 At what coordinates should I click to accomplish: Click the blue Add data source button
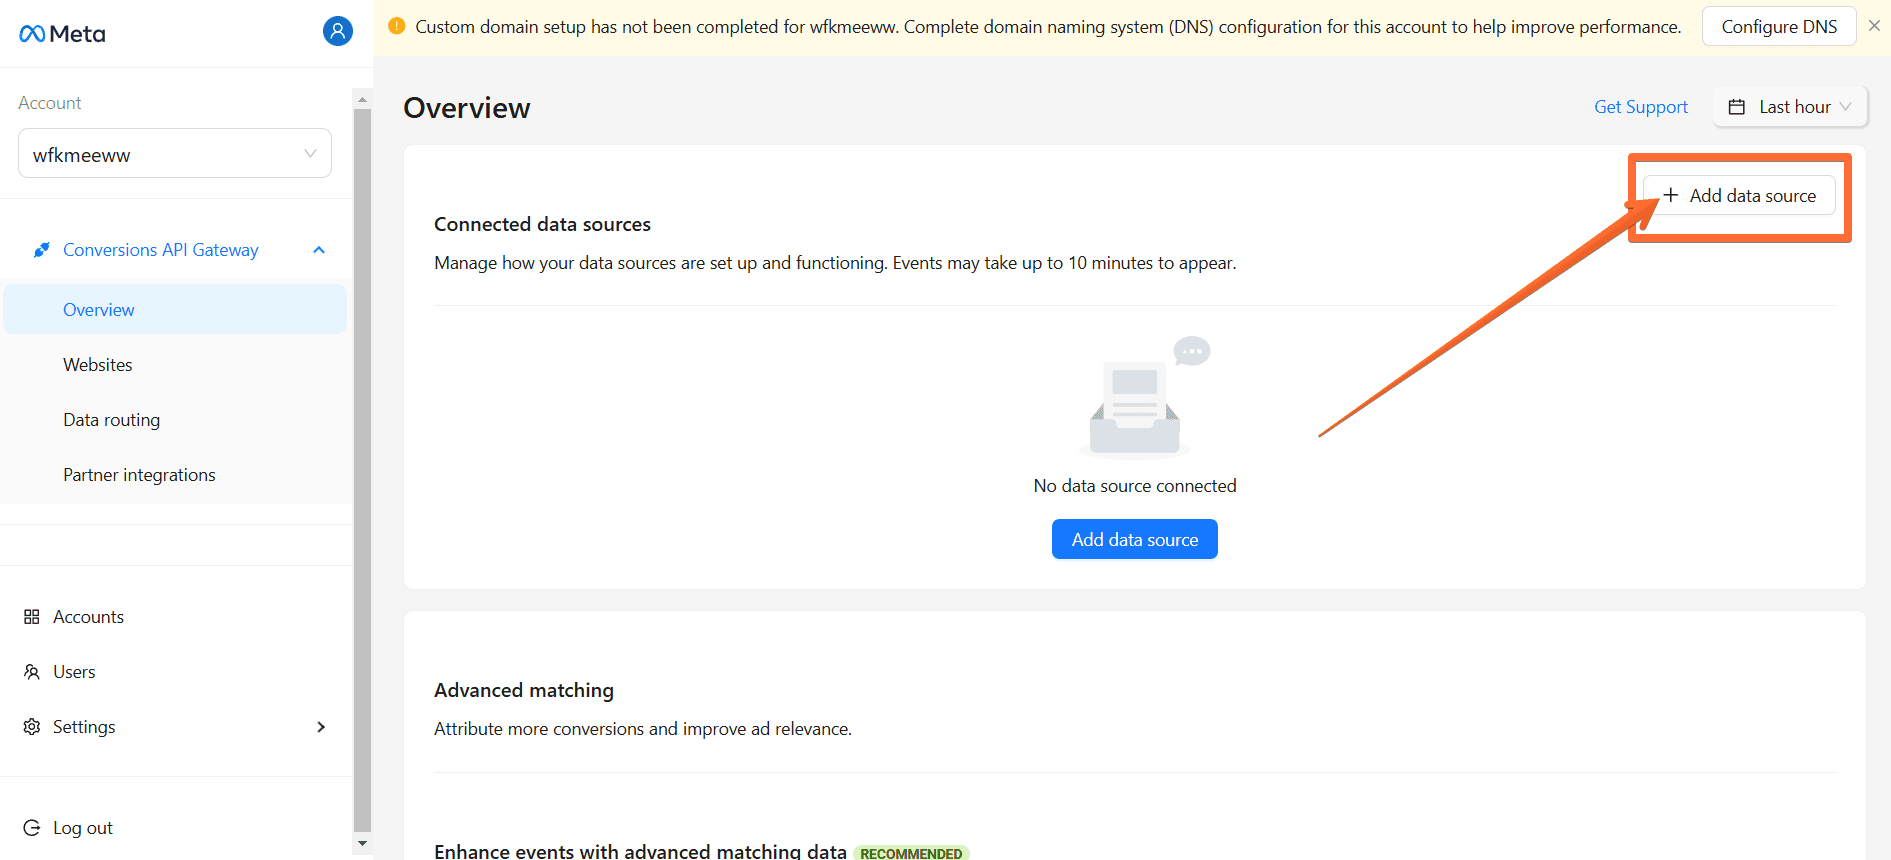(x=1134, y=540)
